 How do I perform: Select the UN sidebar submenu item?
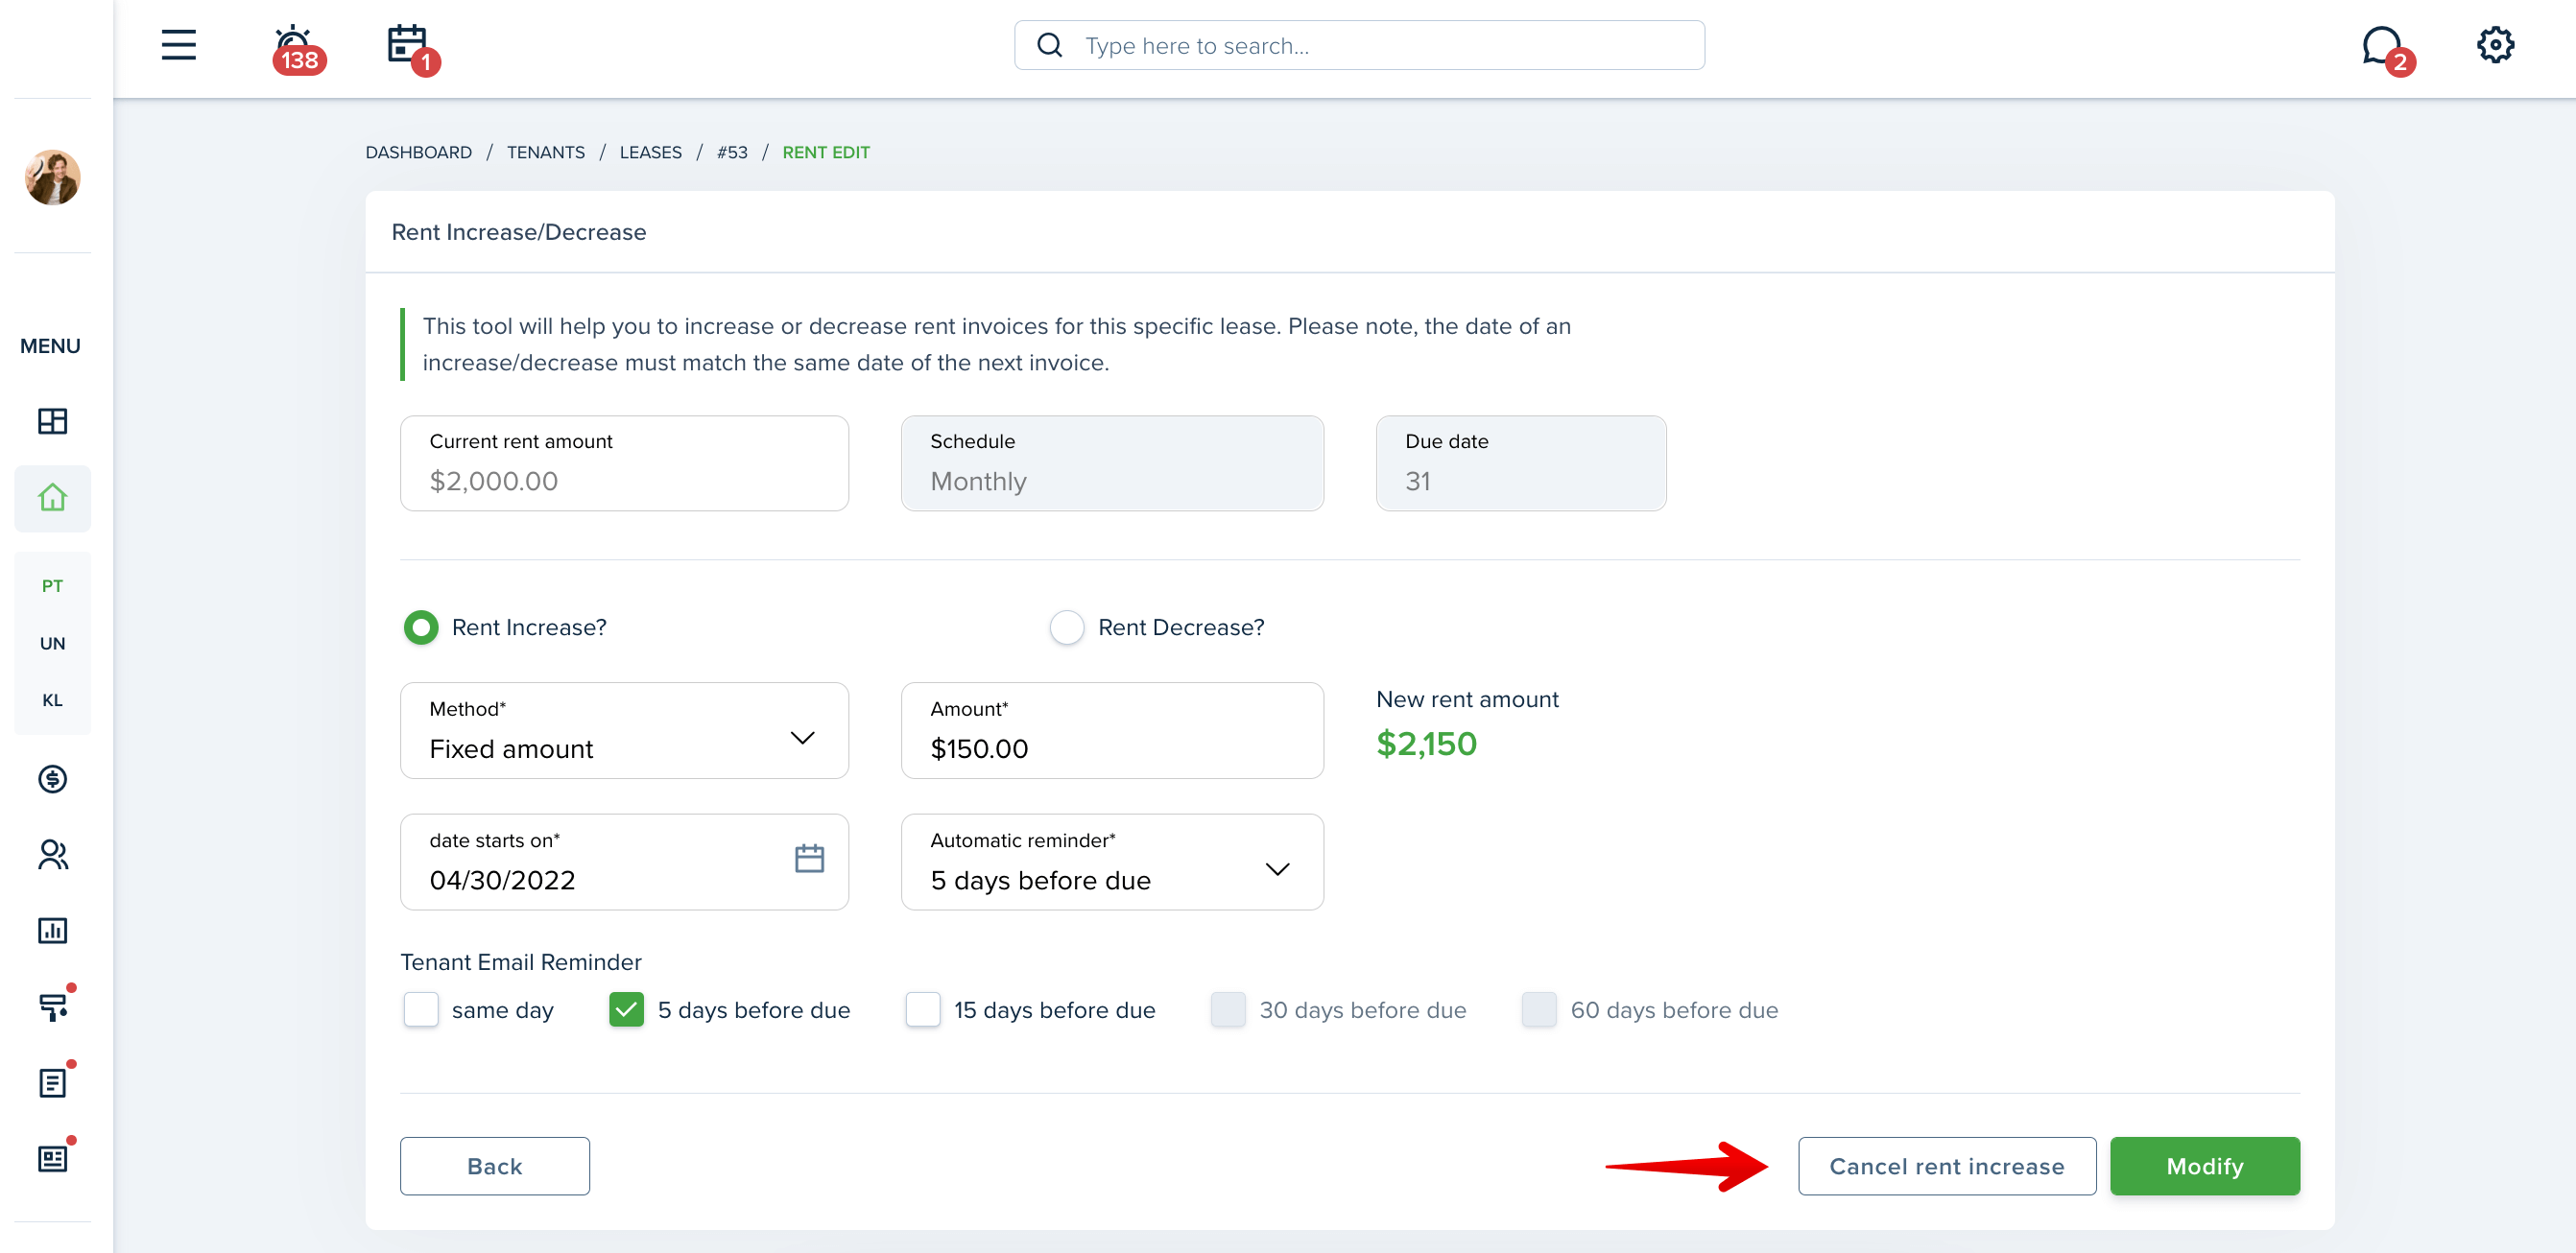(52, 643)
